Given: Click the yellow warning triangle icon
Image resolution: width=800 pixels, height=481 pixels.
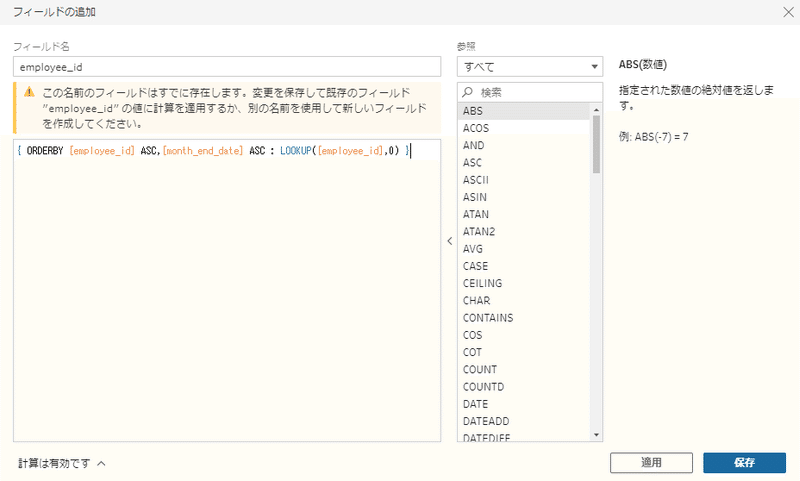Looking at the screenshot, I should [x=29, y=92].
